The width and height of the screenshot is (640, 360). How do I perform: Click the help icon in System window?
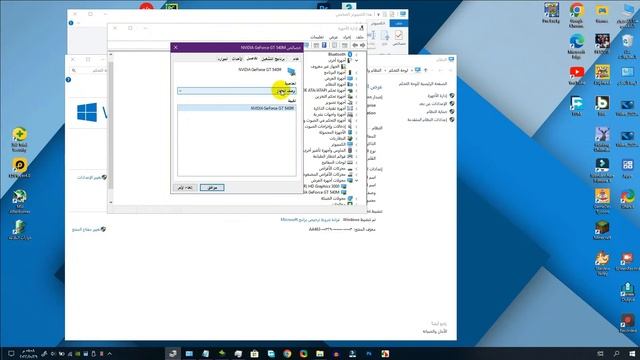pos(69,80)
